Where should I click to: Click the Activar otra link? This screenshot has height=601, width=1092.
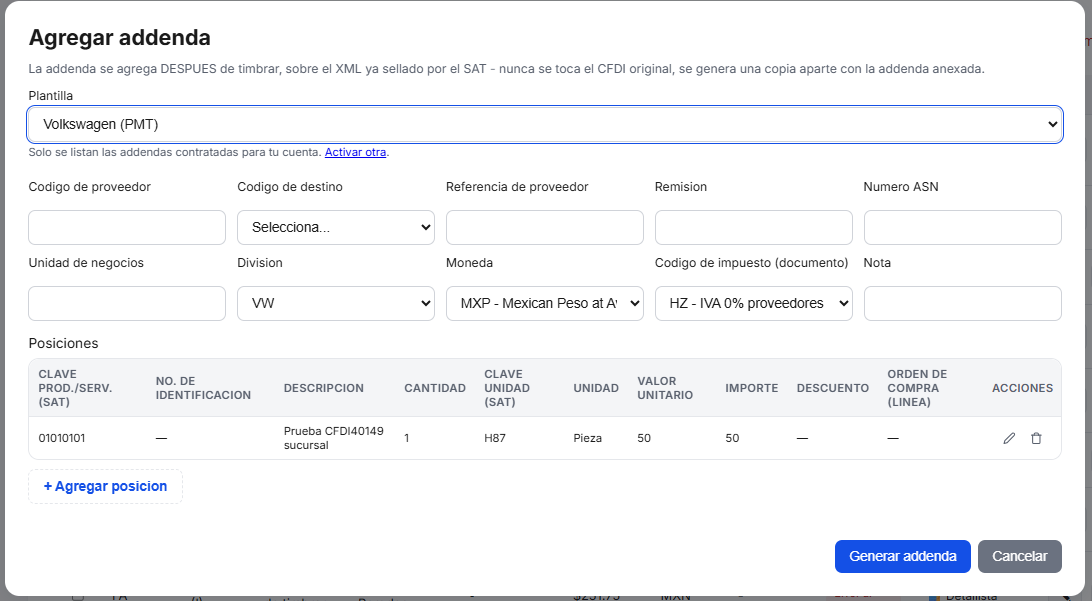[355, 152]
